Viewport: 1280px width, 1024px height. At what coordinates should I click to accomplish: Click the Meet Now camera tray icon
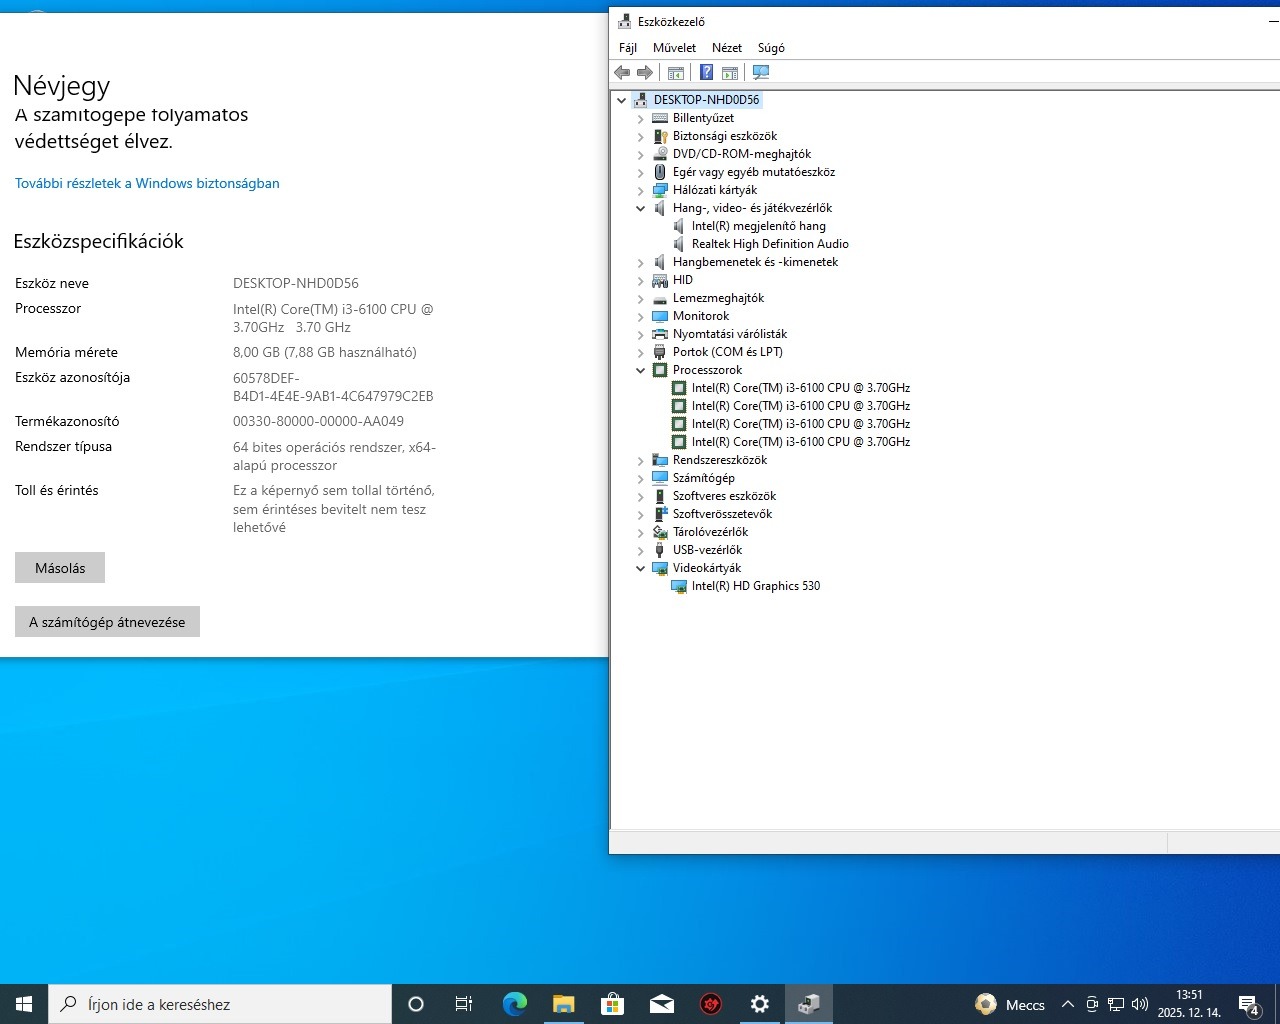(x=1092, y=1005)
